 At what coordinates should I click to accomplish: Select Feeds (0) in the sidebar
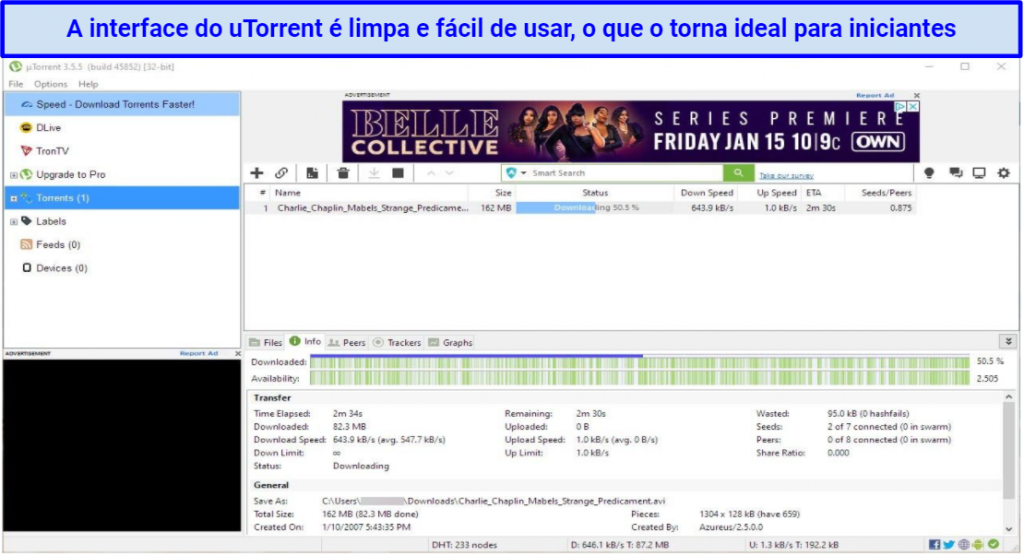57,245
